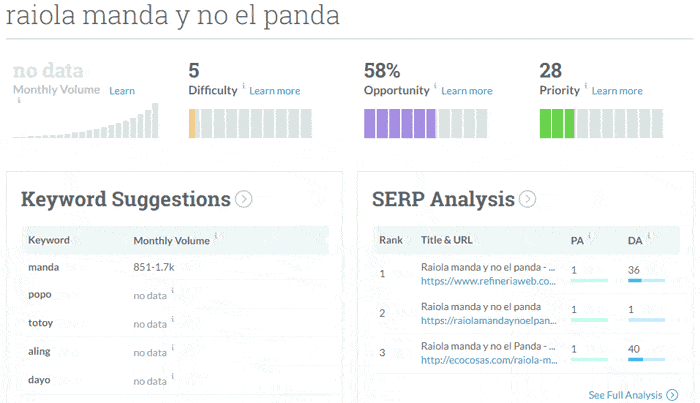Click info icon next to Opportunity
Viewport: 700px width, 403px height.
click(x=435, y=85)
